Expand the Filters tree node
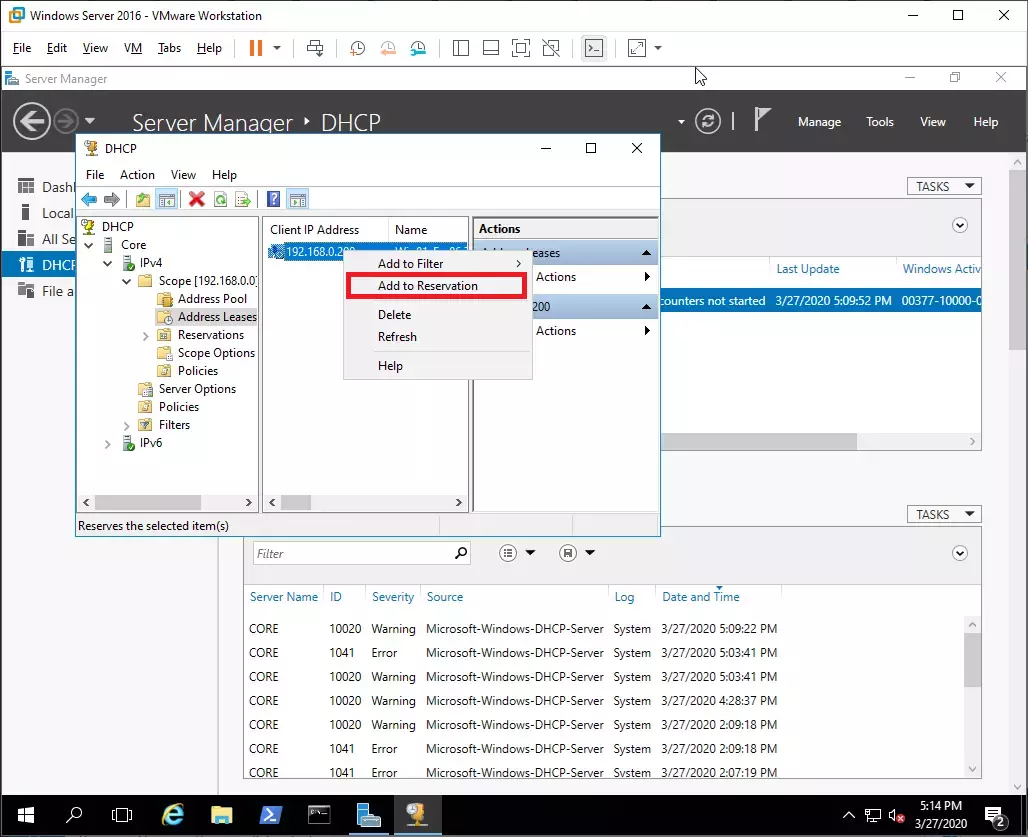The height and width of the screenshot is (837, 1028). click(127, 426)
